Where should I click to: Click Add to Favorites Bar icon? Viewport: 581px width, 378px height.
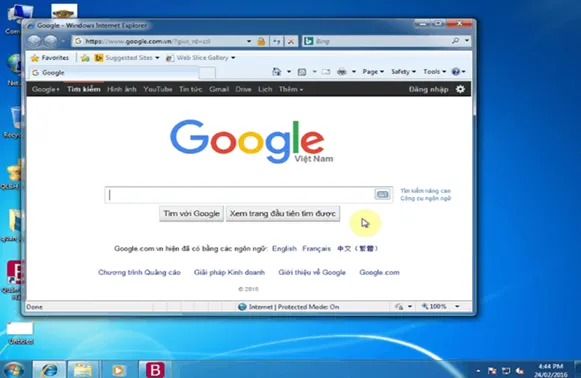(x=85, y=58)
